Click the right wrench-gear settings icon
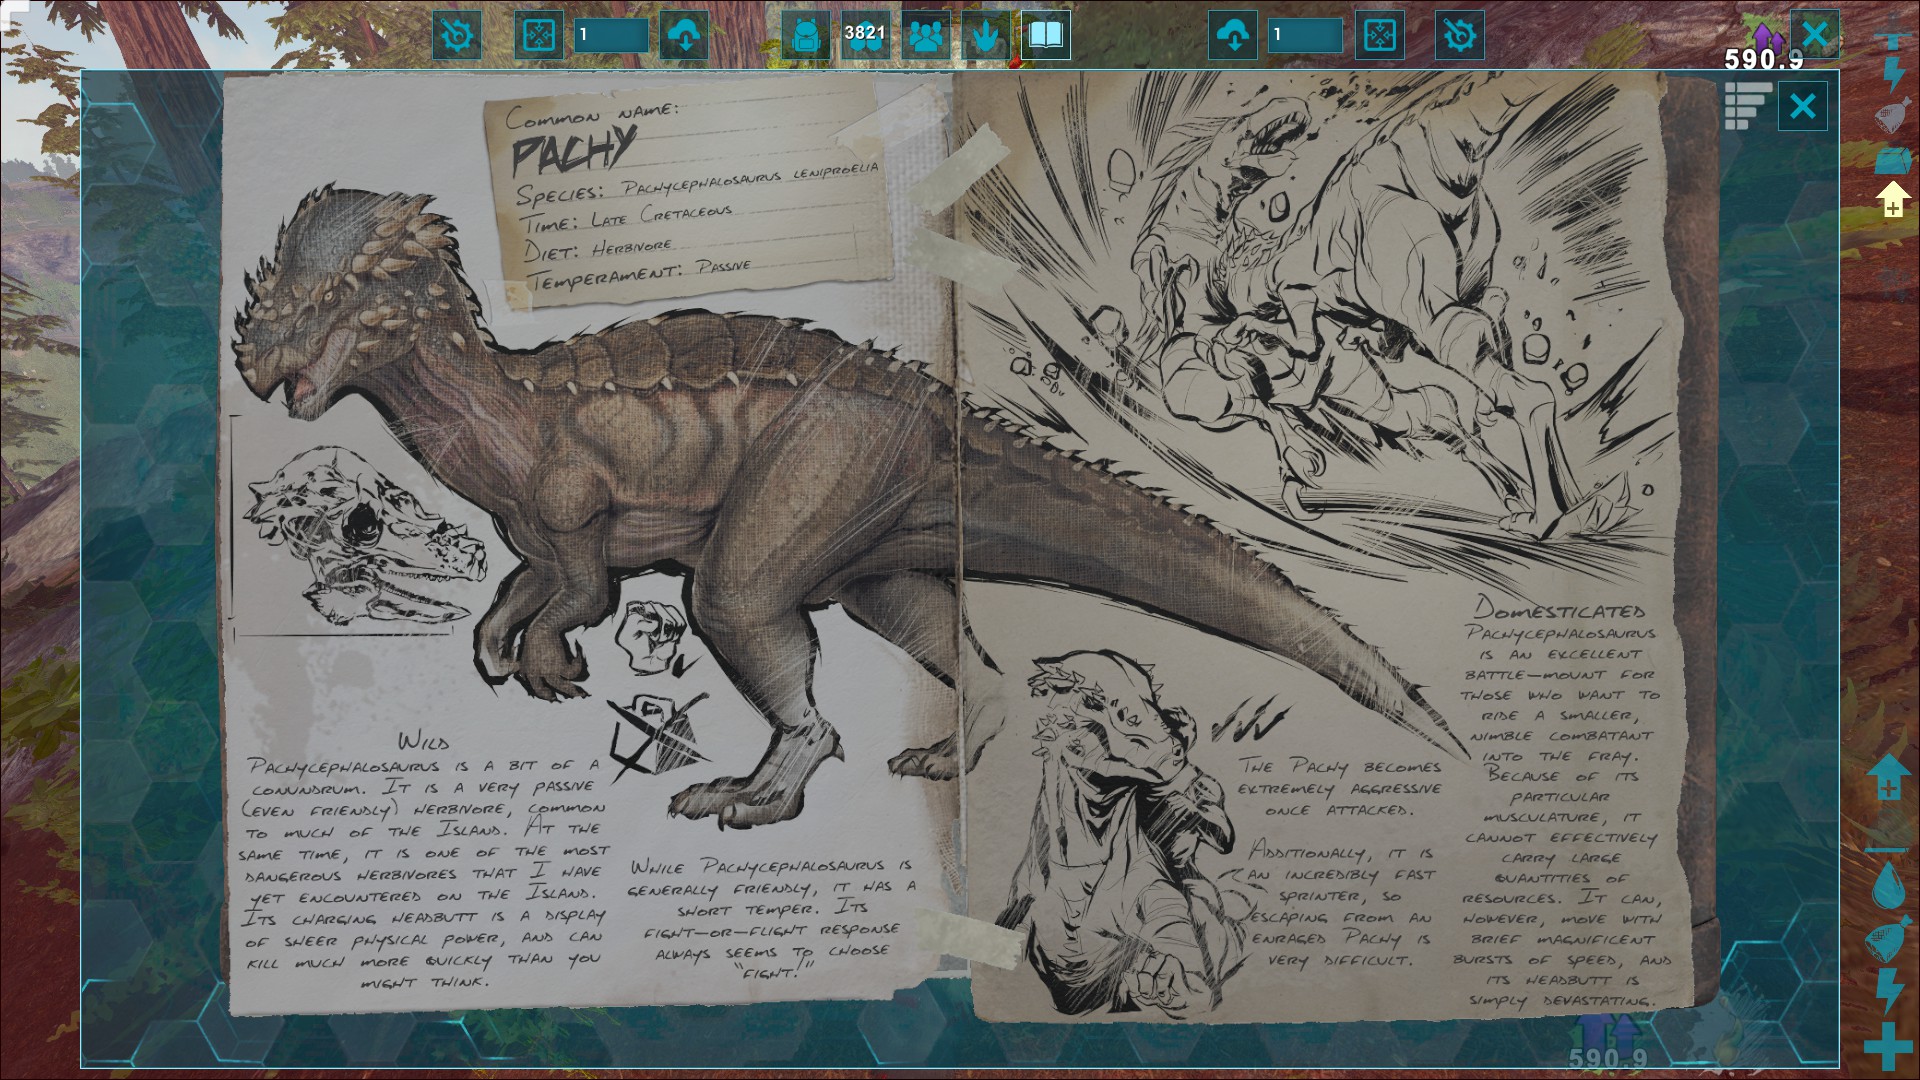Screen dimensions: 1920x1080 [1459, 36]
